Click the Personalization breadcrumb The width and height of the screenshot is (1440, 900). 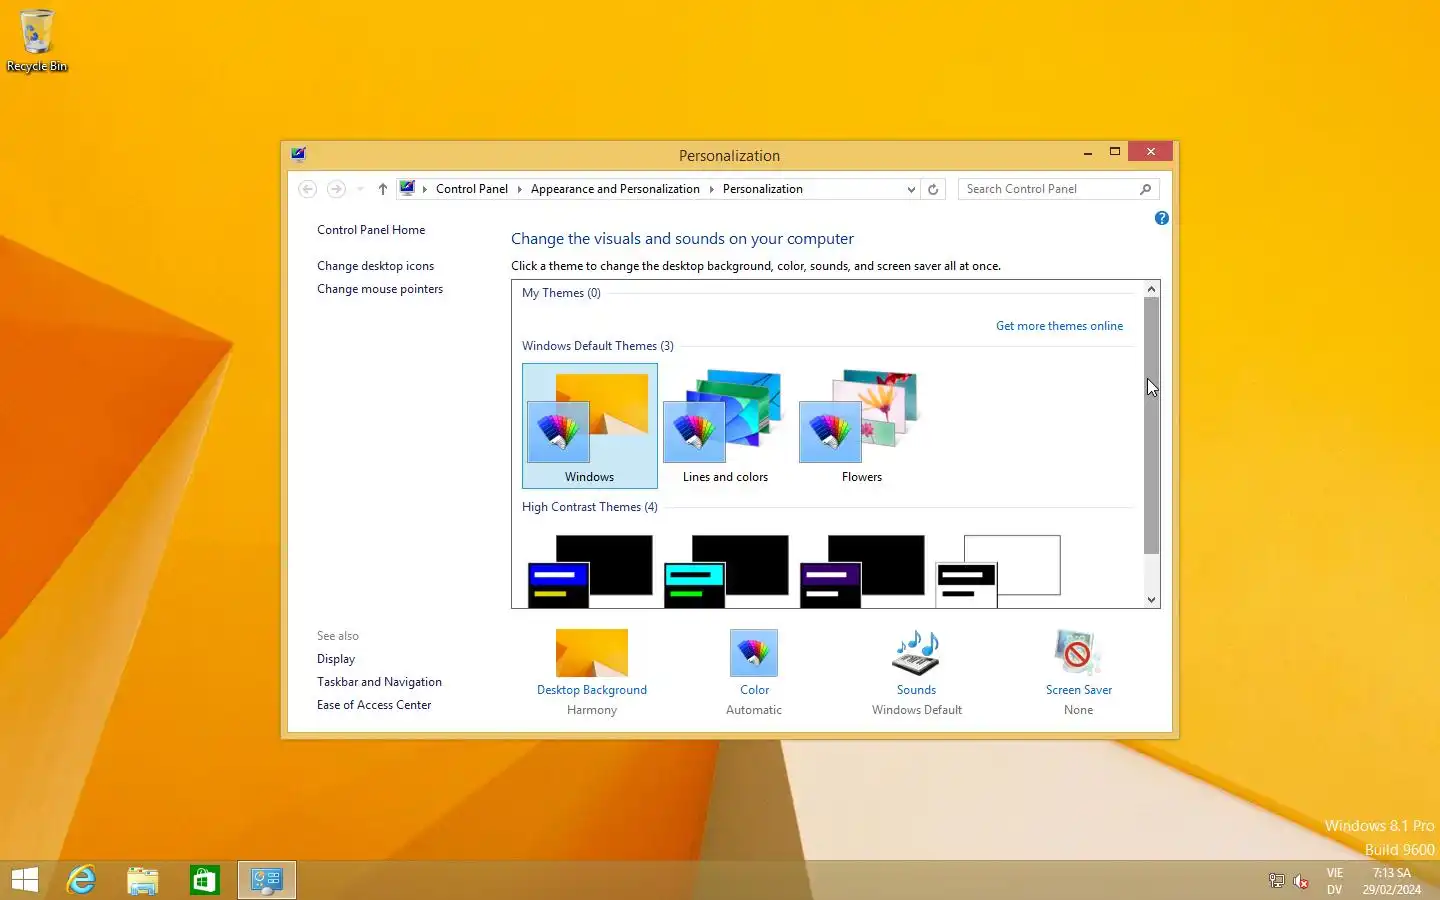tap(762, 189)
